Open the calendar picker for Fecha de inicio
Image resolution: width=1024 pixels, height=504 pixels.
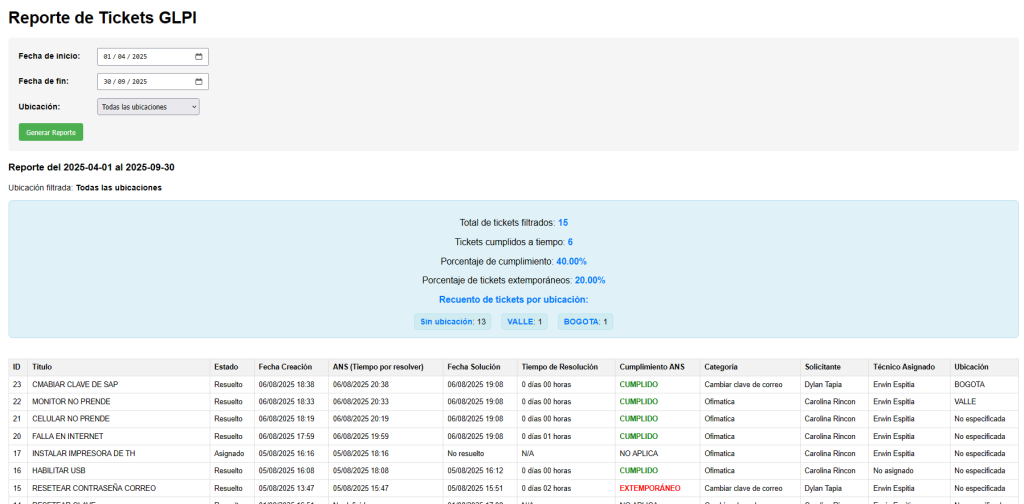tap(199, 57)
